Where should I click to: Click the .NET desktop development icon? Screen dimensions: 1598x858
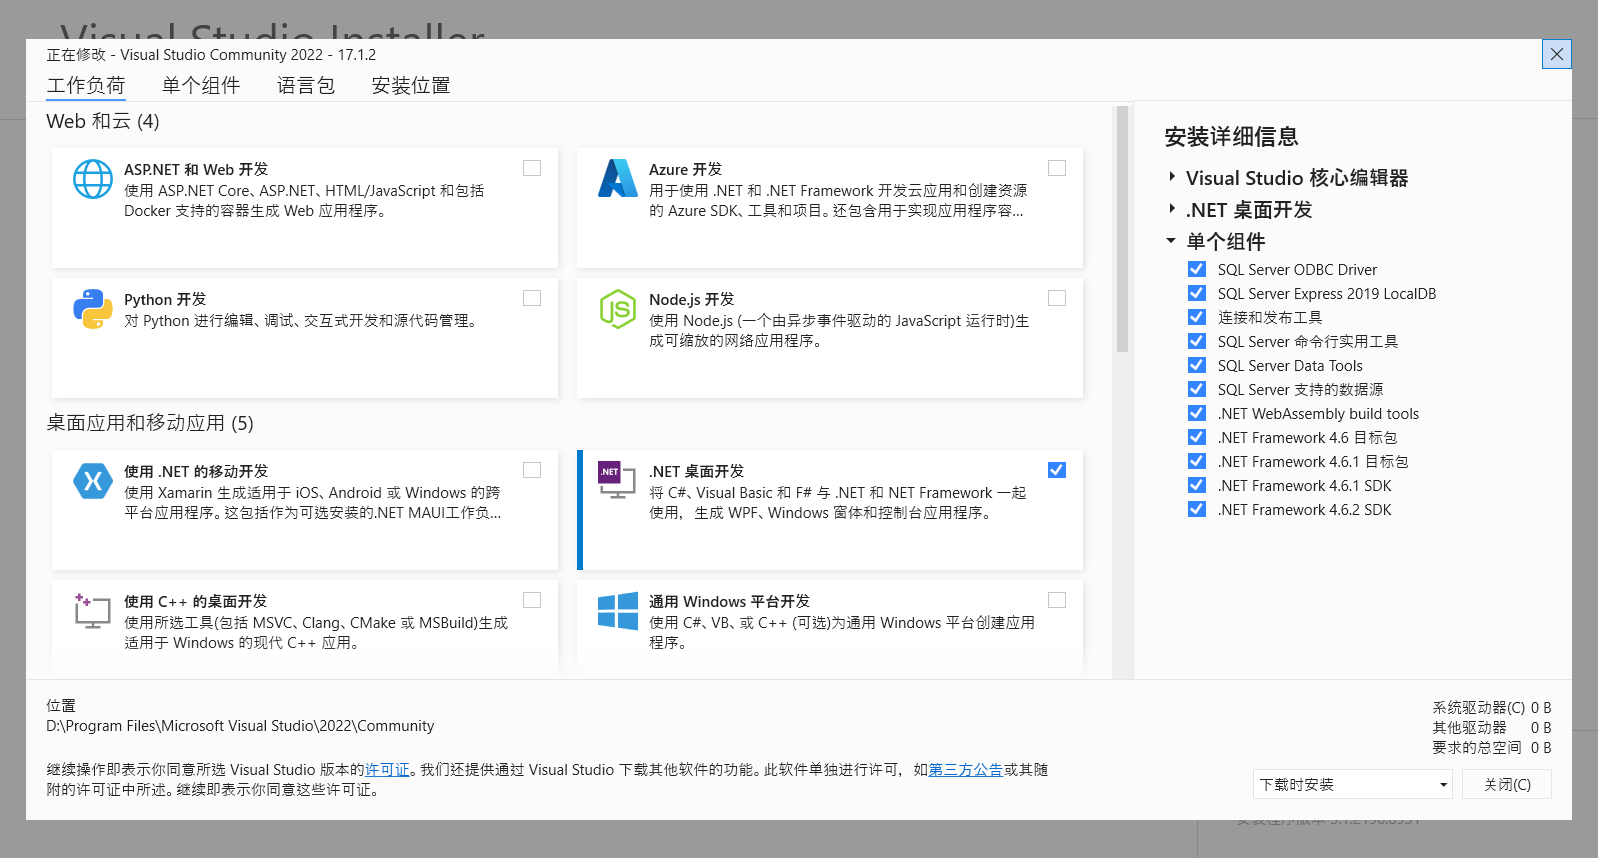click(617, 480)
